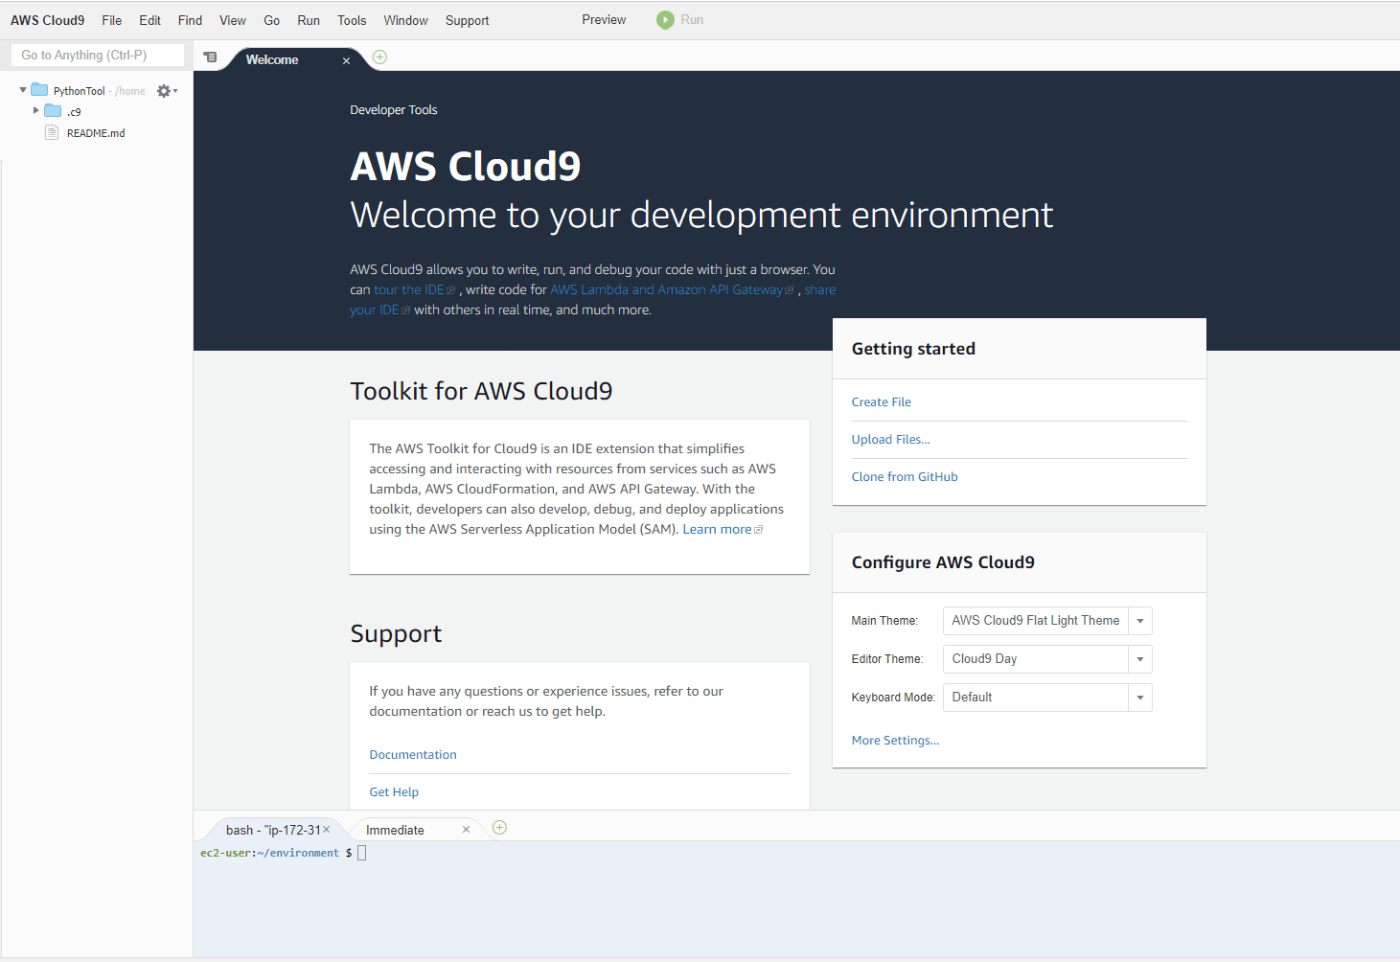
Task: Close the Welcome tab
Action: [x=346, y=61]
